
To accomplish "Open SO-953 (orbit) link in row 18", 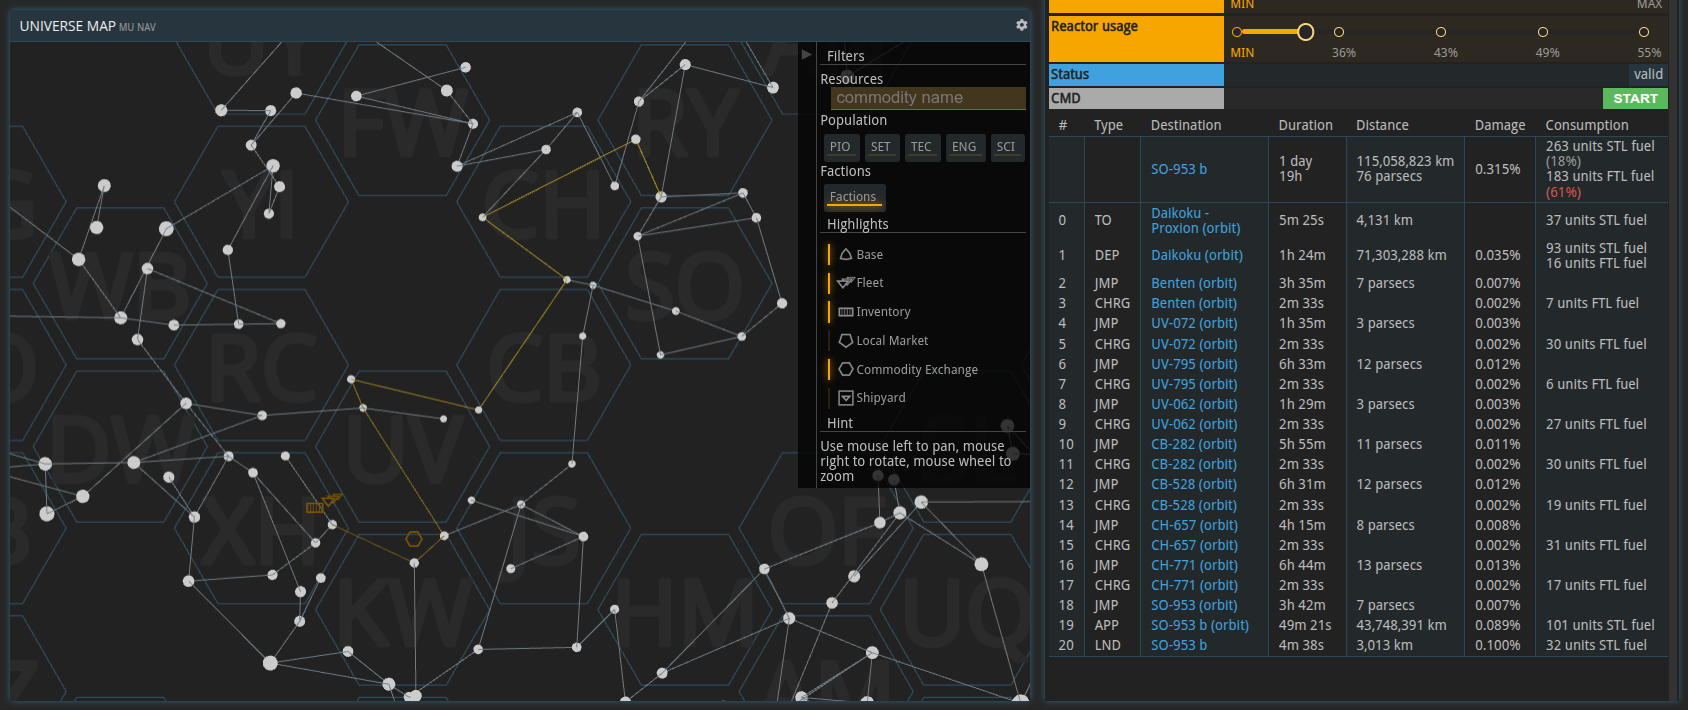I will pyautogui.click(x=1194, y=605).
